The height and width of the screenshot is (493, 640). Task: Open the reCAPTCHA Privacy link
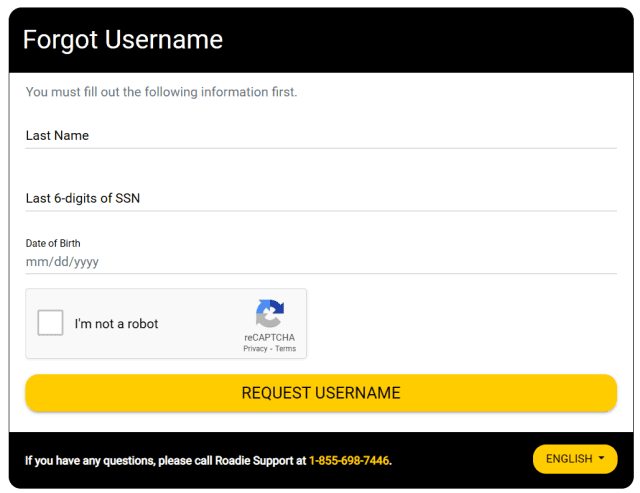pos(255,349)
